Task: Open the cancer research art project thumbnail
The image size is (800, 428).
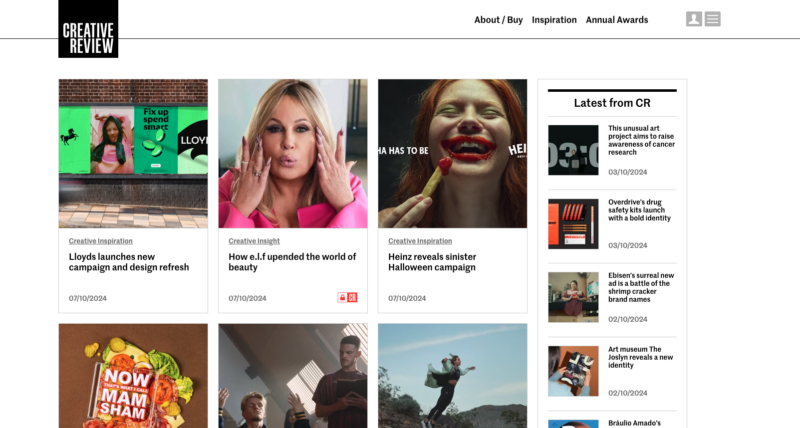Action: (x=573, y=150)
